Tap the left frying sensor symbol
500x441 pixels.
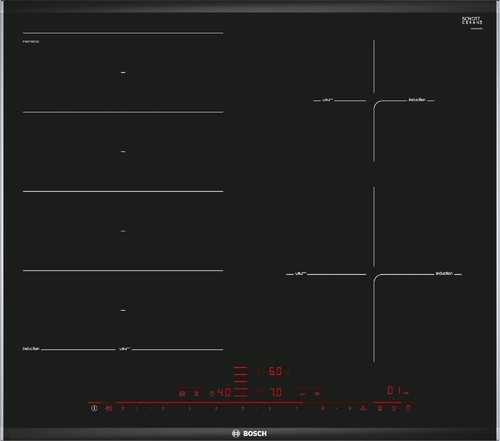[x=182, y=394]
